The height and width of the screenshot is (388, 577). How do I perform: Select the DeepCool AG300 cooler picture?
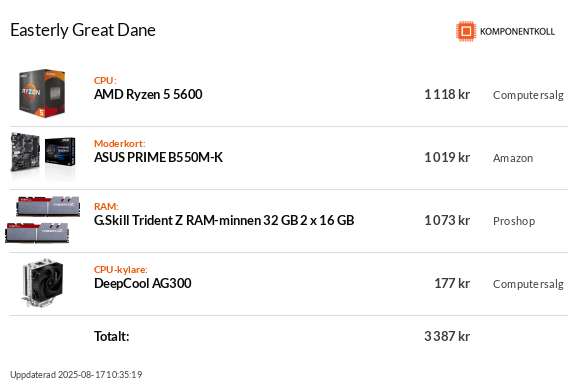pos(43,282)
